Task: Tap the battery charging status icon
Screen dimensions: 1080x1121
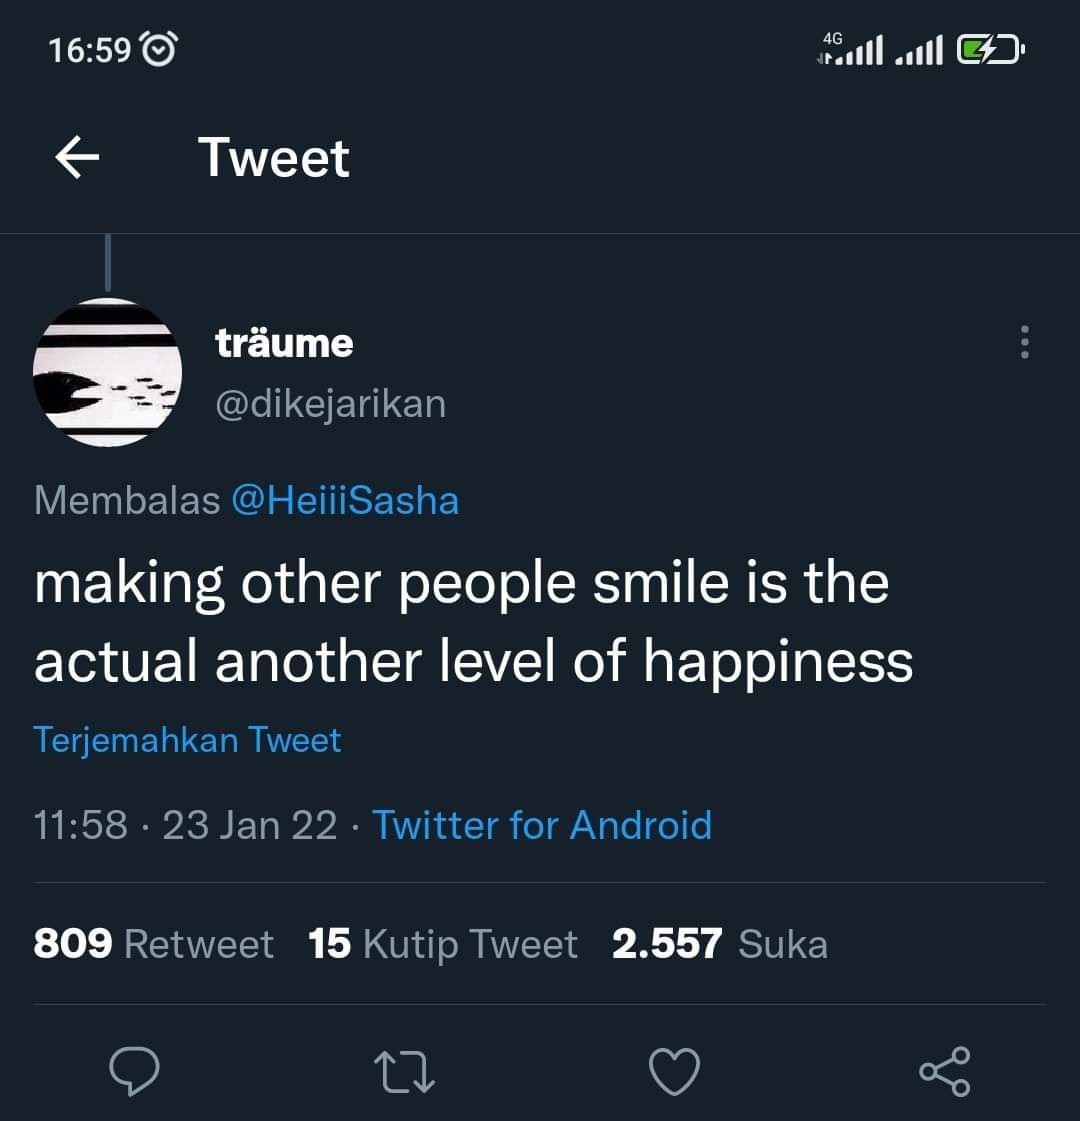Action: point(991,49)
